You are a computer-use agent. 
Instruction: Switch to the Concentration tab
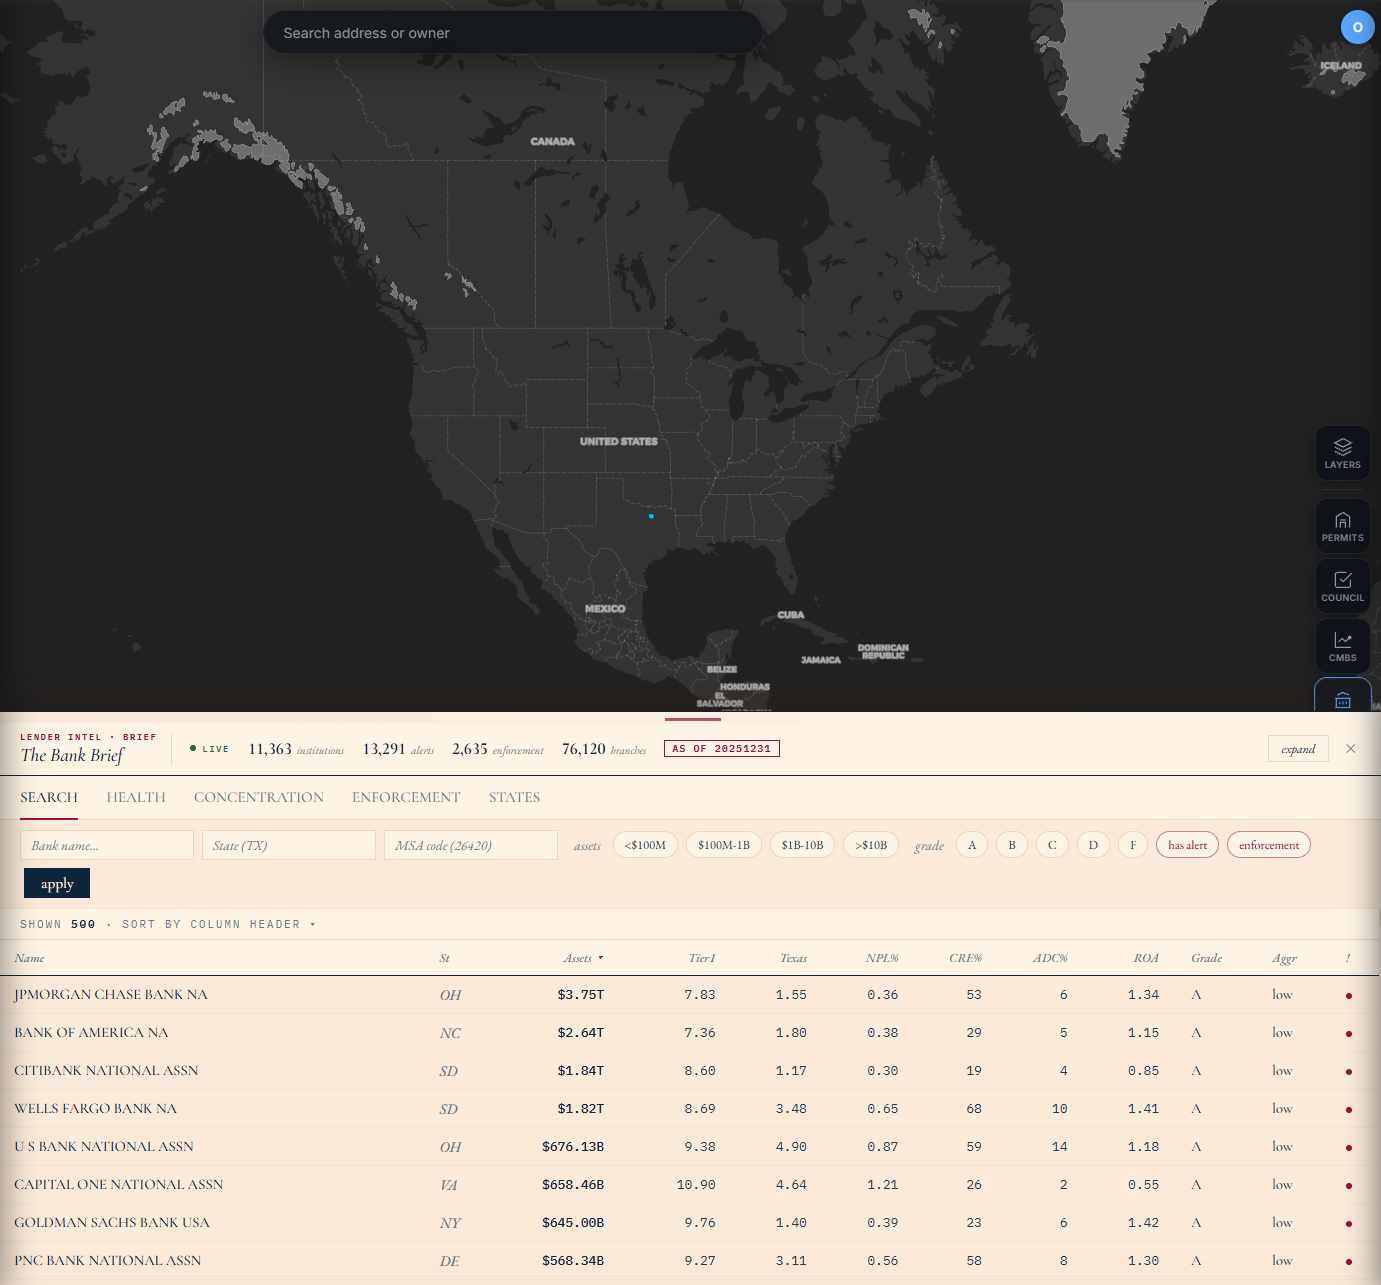coord(259,797)
